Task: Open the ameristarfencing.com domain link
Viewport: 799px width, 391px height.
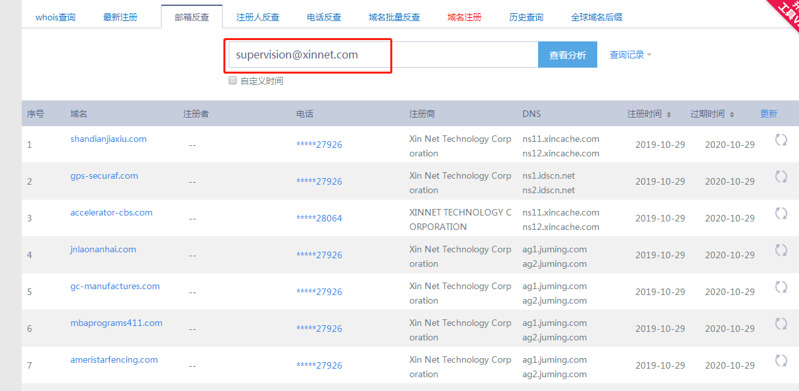Action: (x=114, y=359)
